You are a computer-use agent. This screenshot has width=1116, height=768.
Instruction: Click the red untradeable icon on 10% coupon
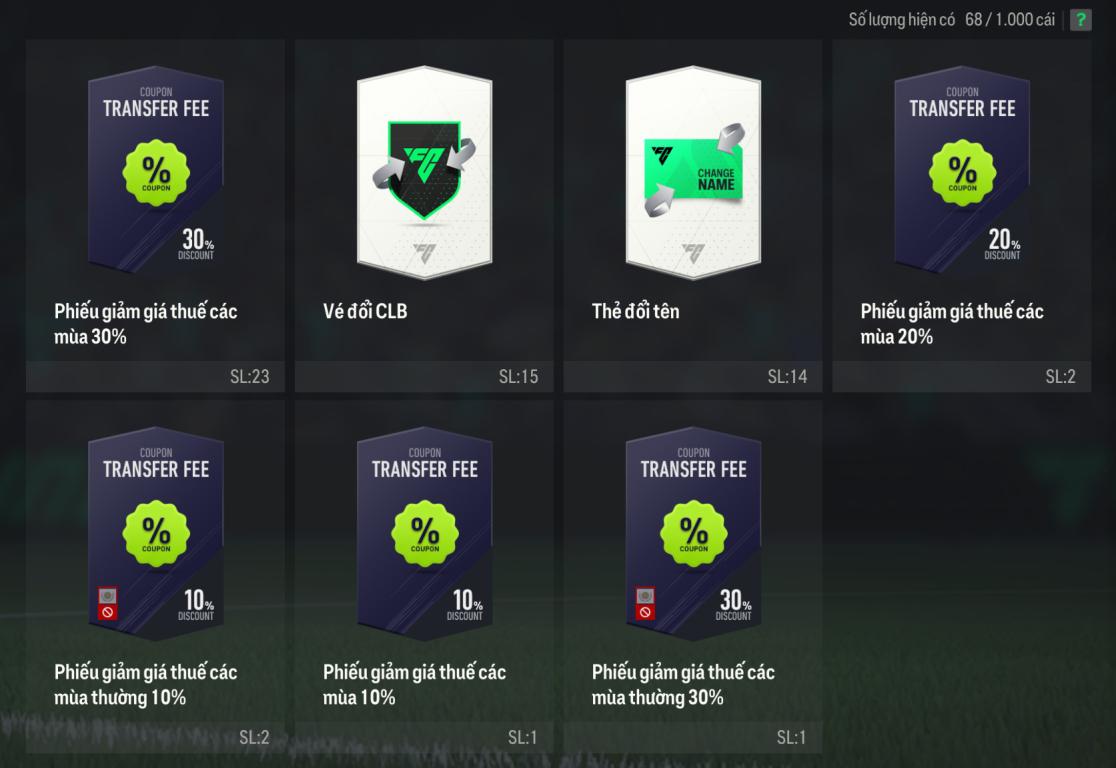click(107, 604)
